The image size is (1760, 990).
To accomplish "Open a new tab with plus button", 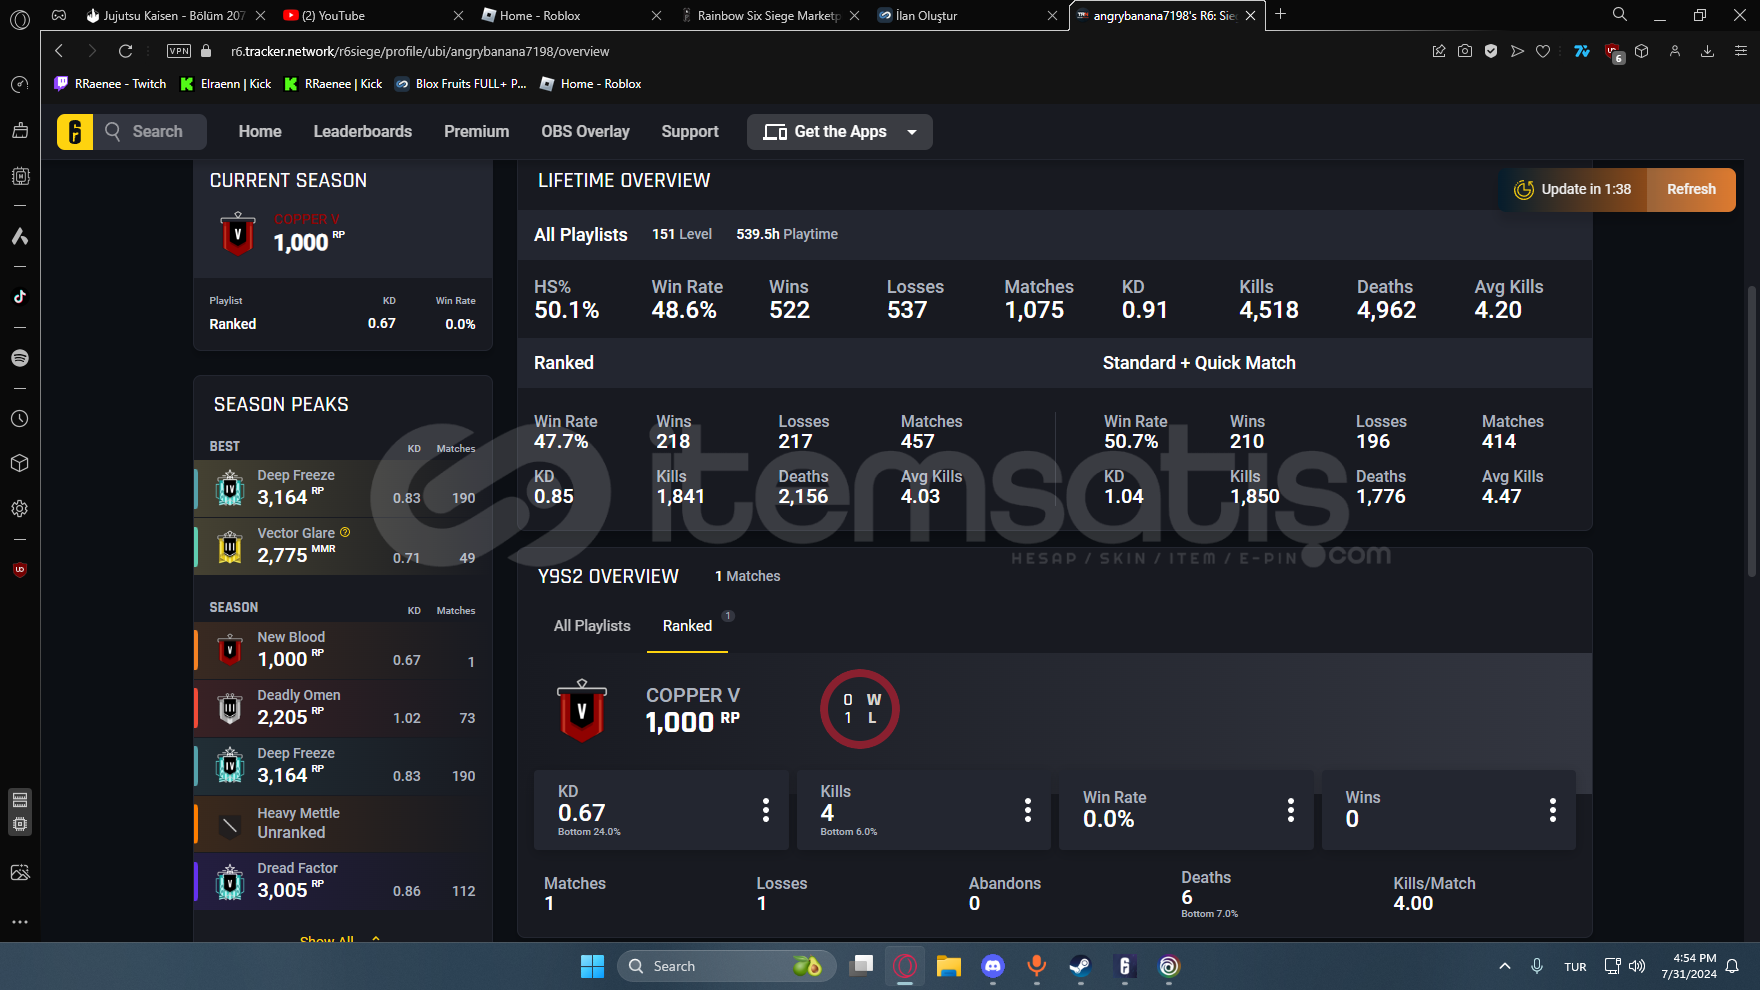I will point(1280,14).
